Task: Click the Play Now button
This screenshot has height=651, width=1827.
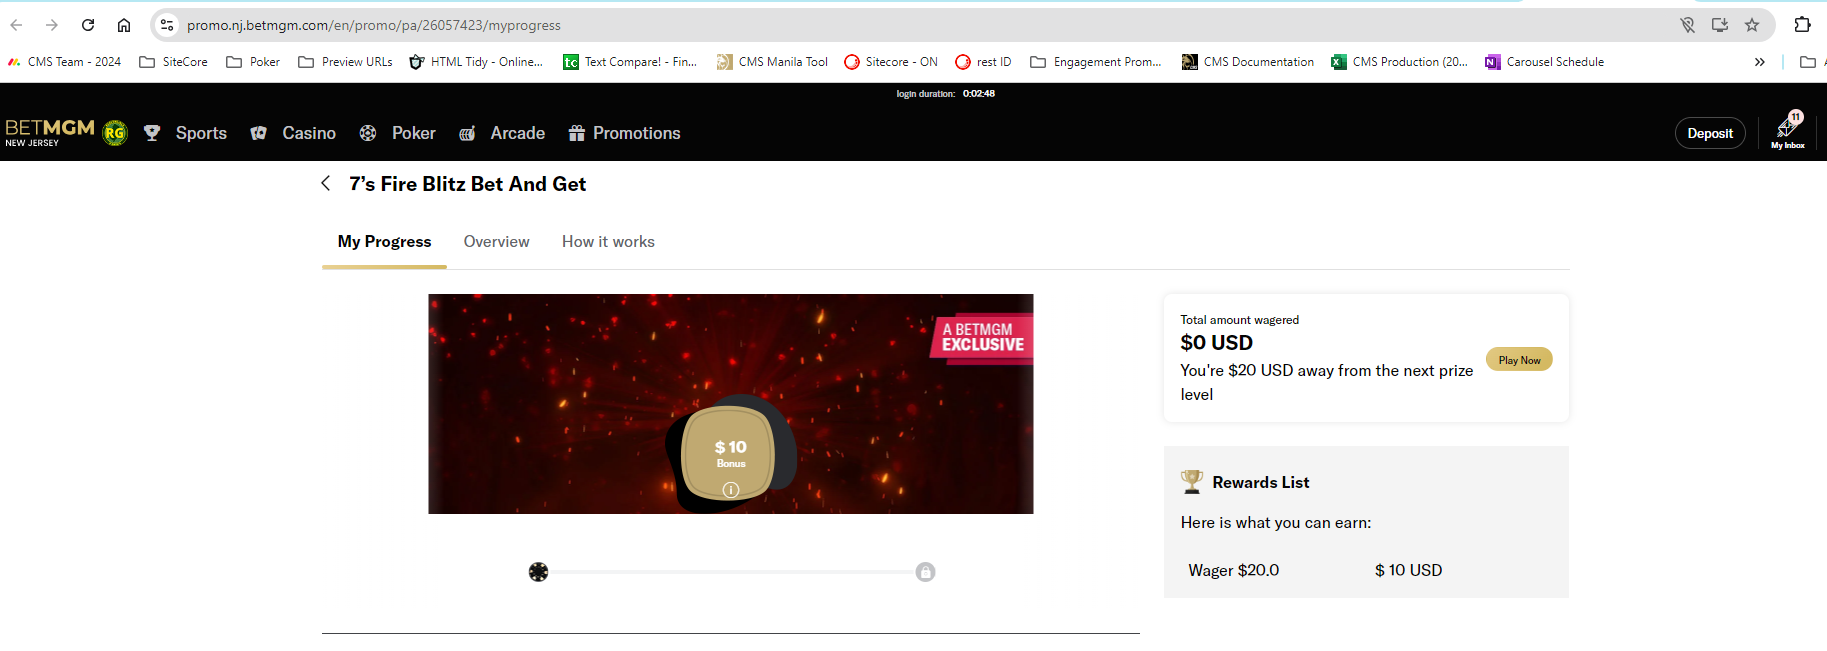Action: (x=1519, y=360)
